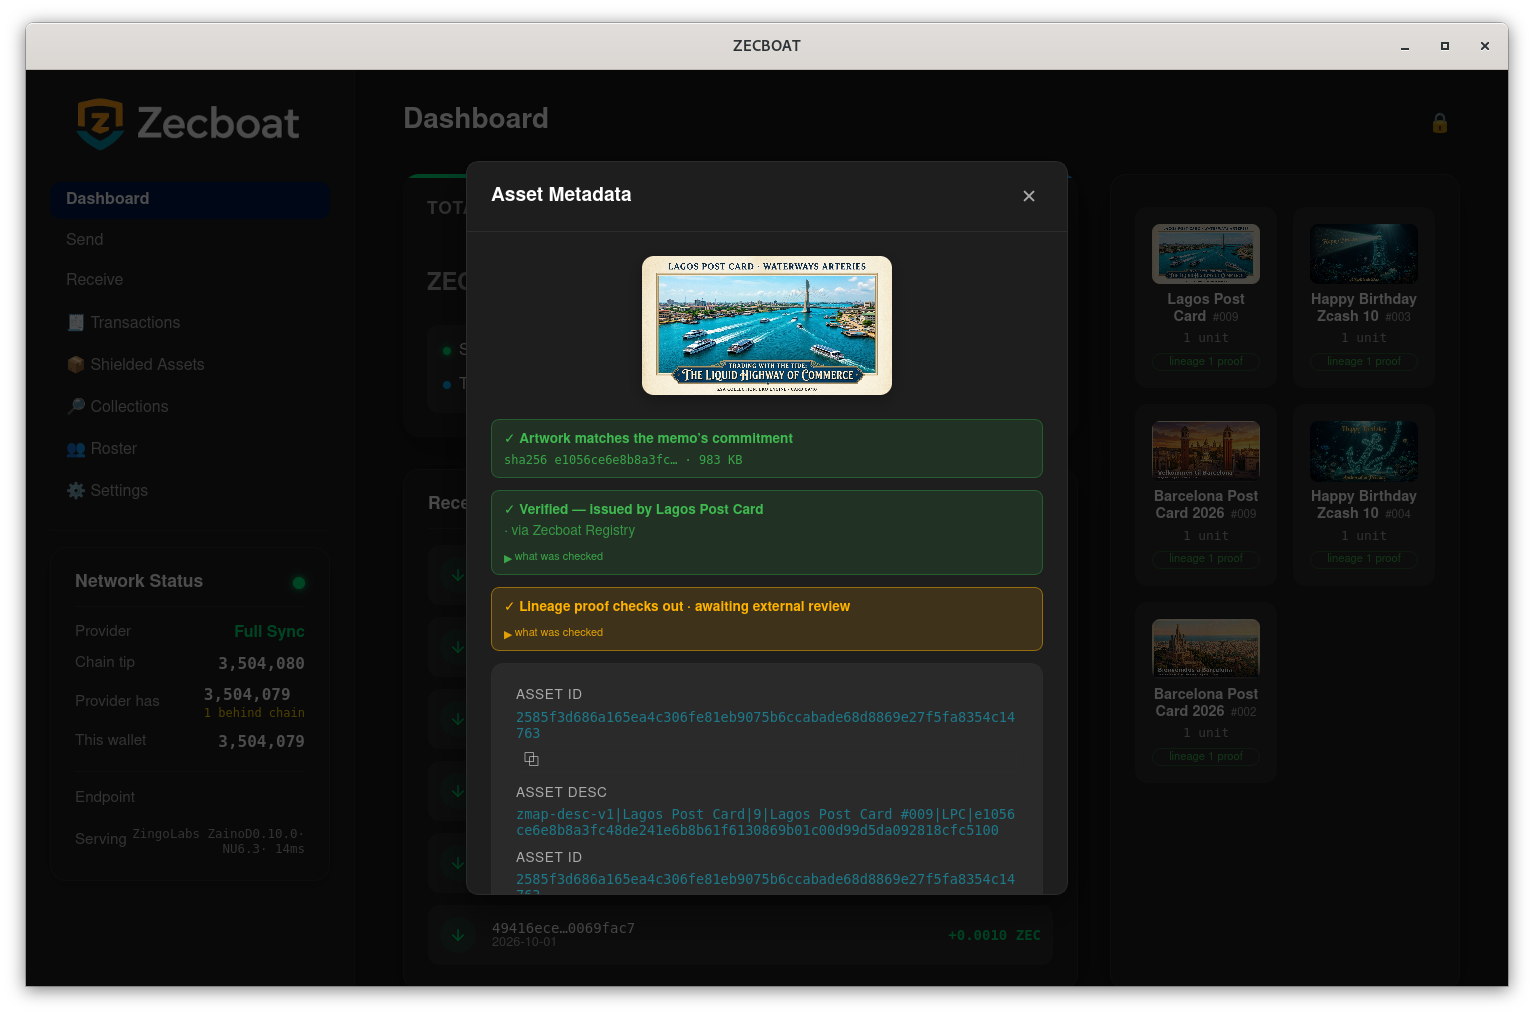Minimize the ZECBOAT window
Screen dimensions: 1534x1015
tap(1405, 46)
